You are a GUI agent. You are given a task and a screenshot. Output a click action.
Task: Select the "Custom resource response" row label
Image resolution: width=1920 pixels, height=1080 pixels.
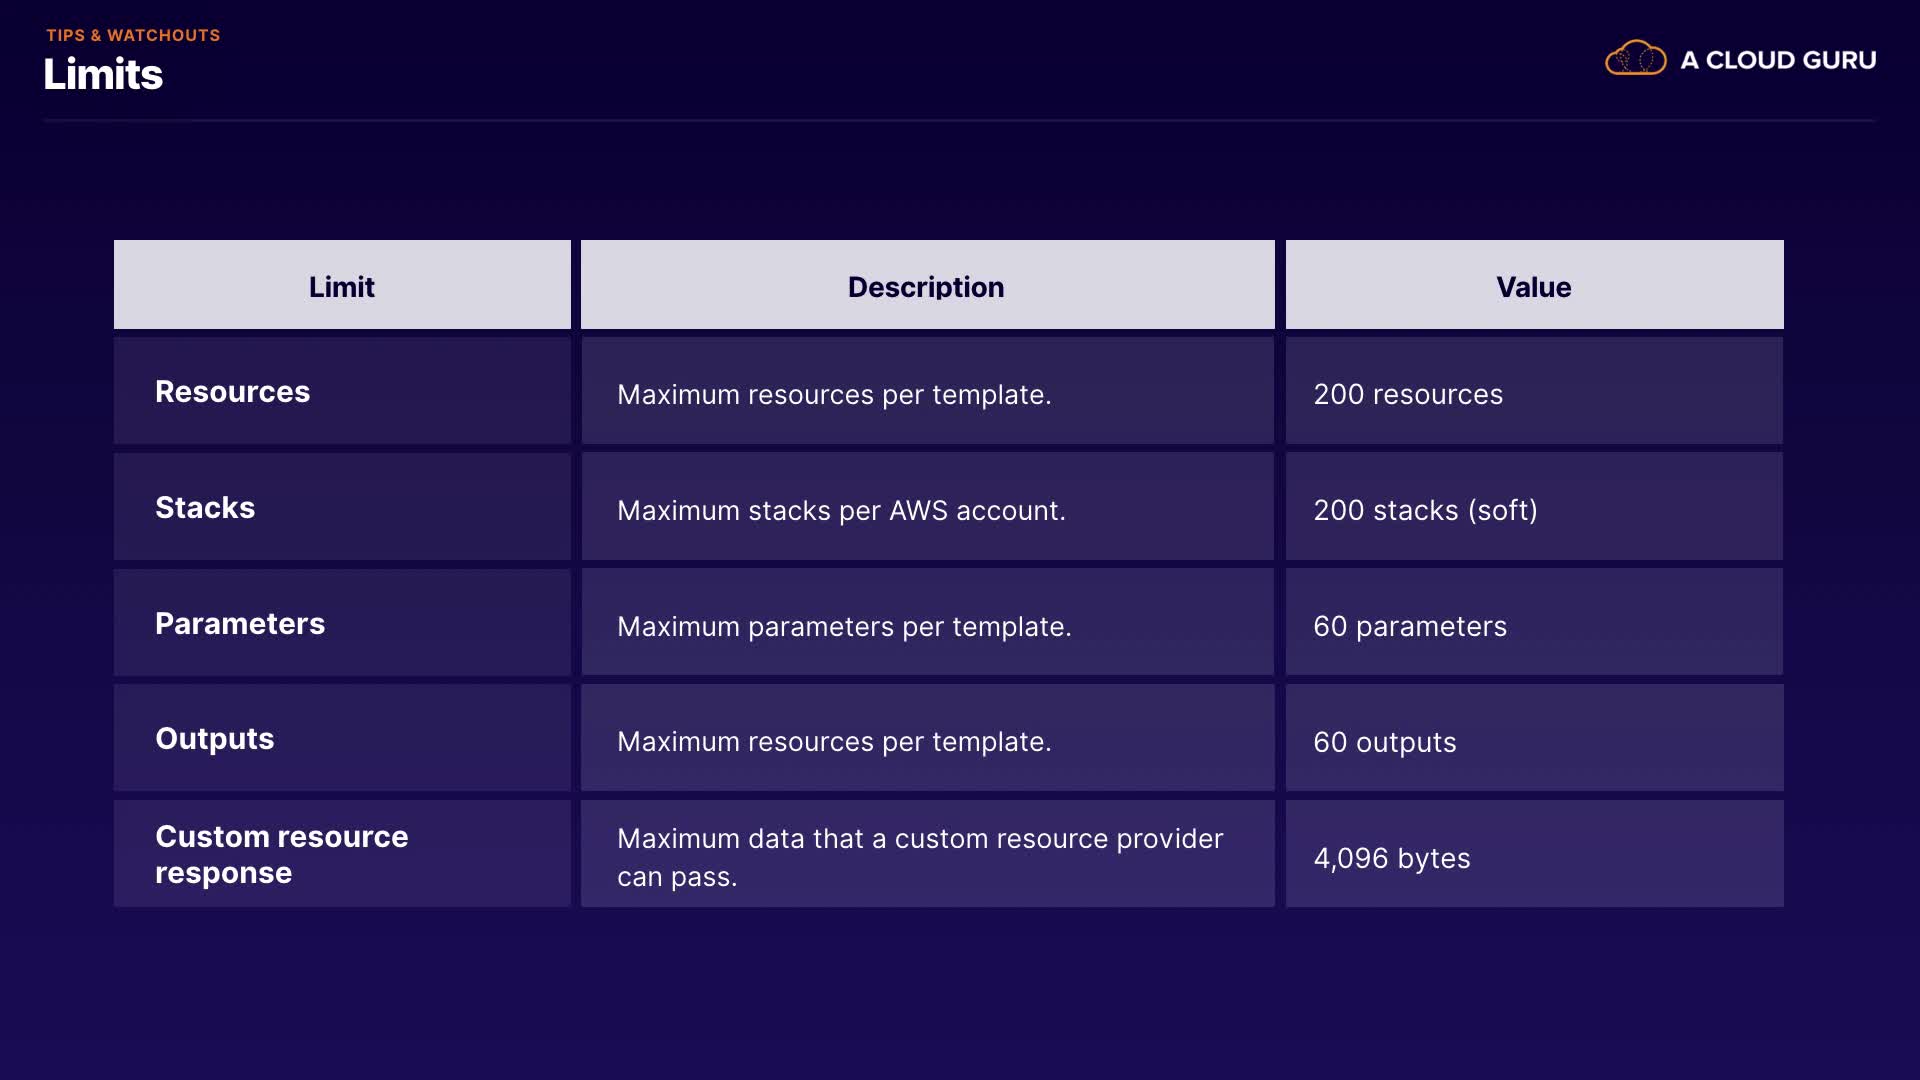point(281,854)
